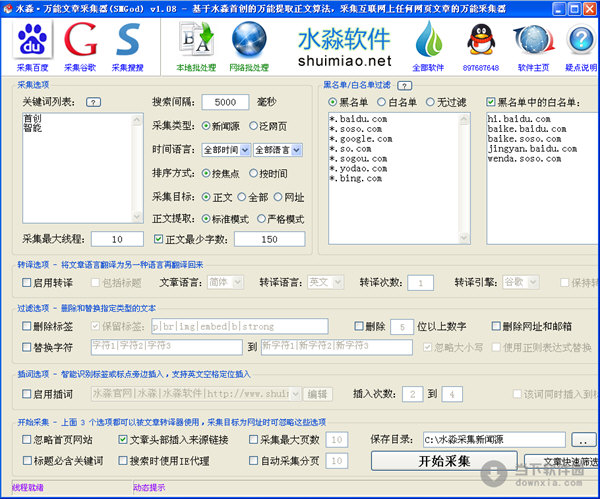The width and height of the screenshot is (600, 499).
Task: Click the blacklist box vertical scrollbar
Action: [464, 178]
